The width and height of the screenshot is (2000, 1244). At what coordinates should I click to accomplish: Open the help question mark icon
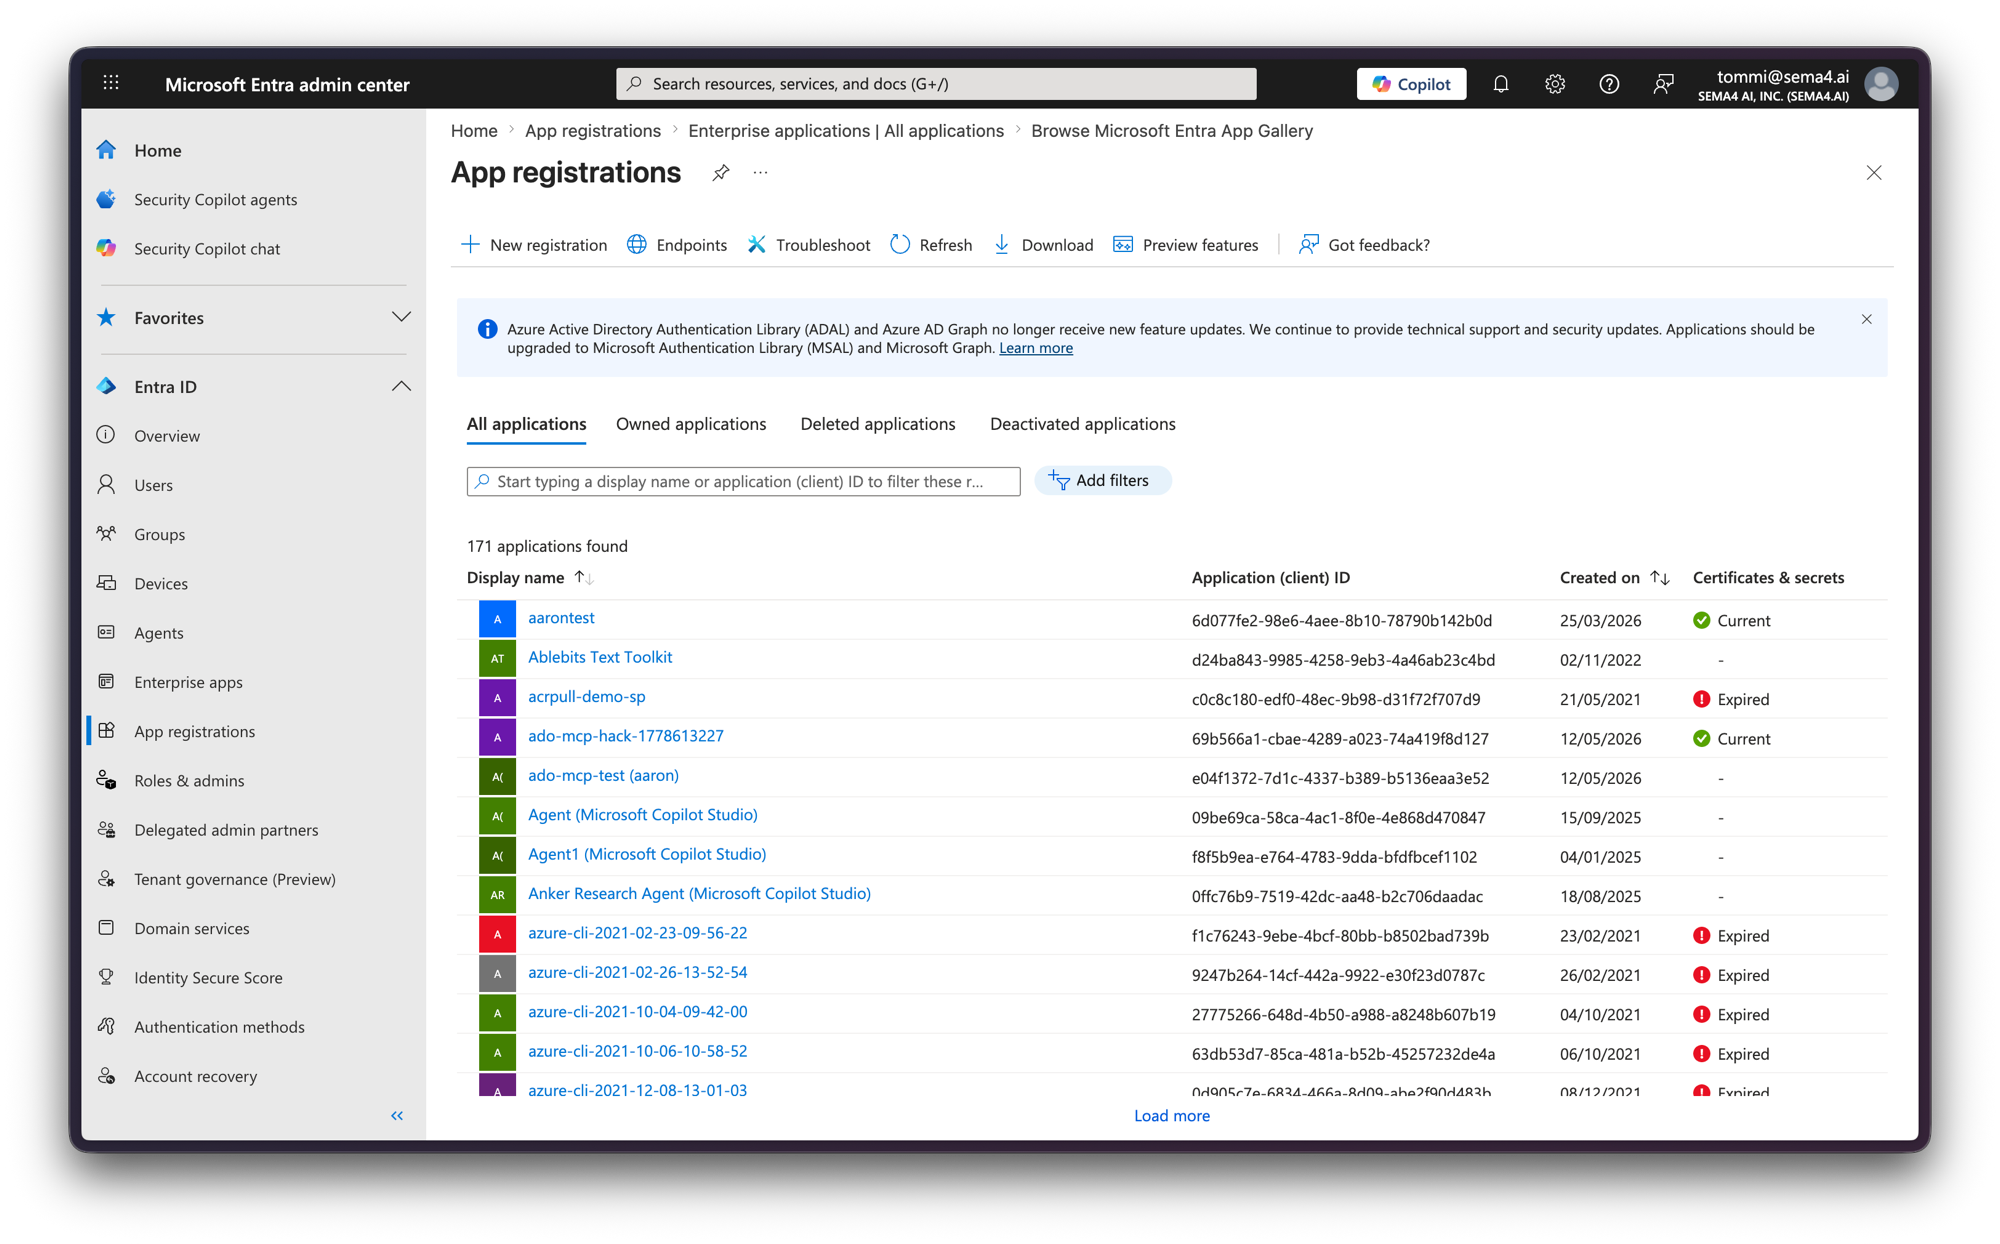[1608, 84]
